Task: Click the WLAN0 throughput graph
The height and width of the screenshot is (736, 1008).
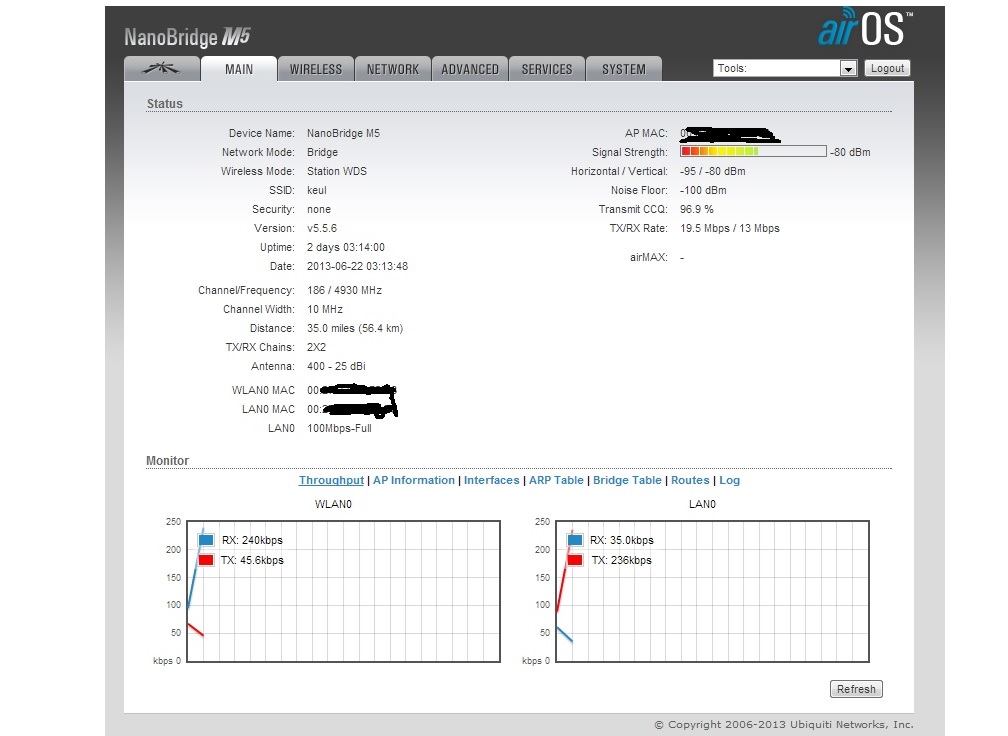Action: pos(343,591)
